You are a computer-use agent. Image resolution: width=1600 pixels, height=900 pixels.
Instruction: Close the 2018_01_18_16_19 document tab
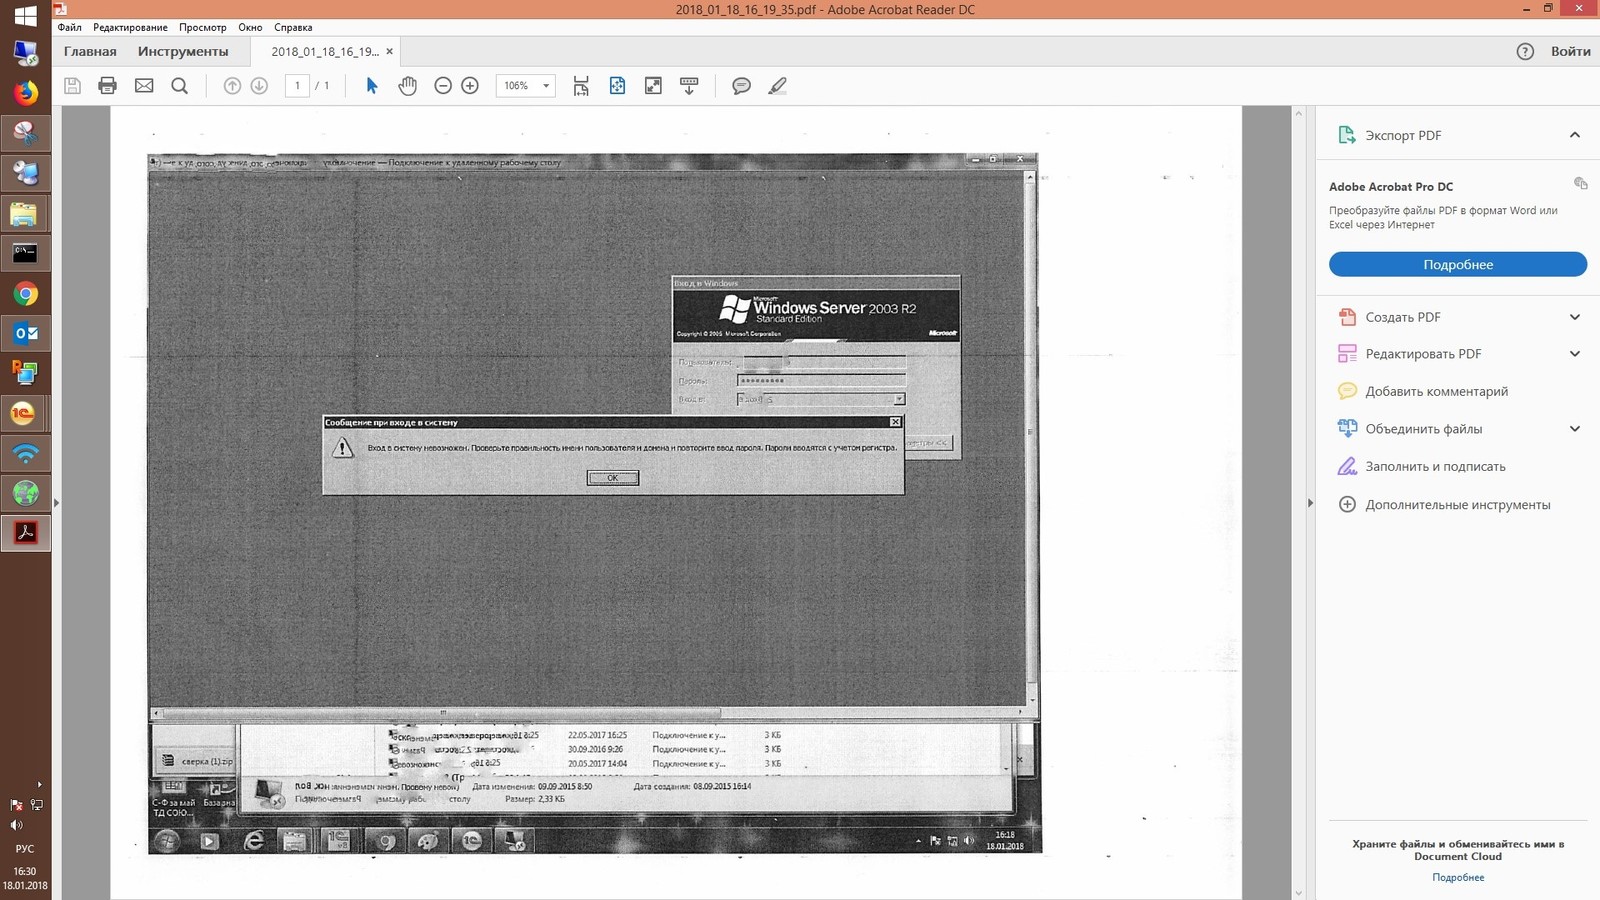(390, 52)
